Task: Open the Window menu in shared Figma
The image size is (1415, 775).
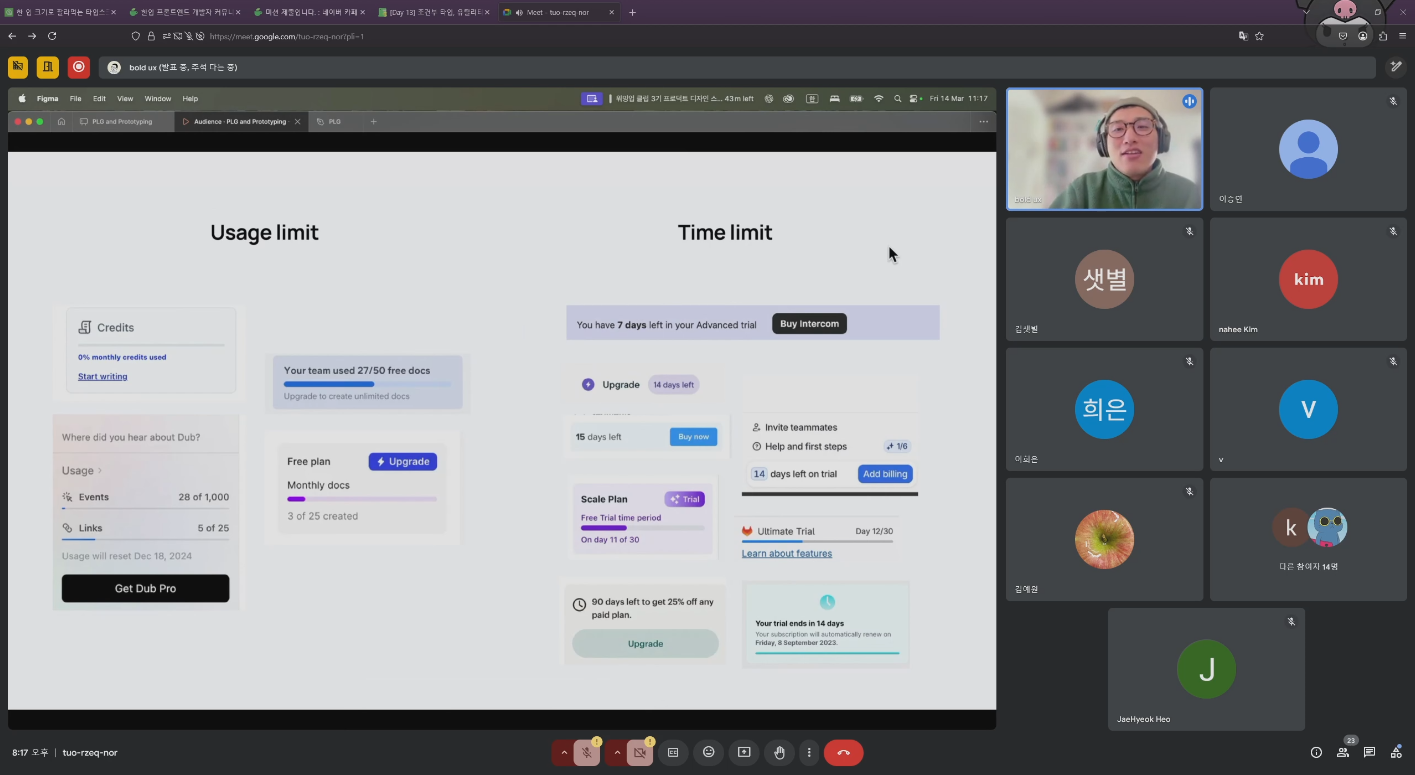Action: [x=158, y=99]
